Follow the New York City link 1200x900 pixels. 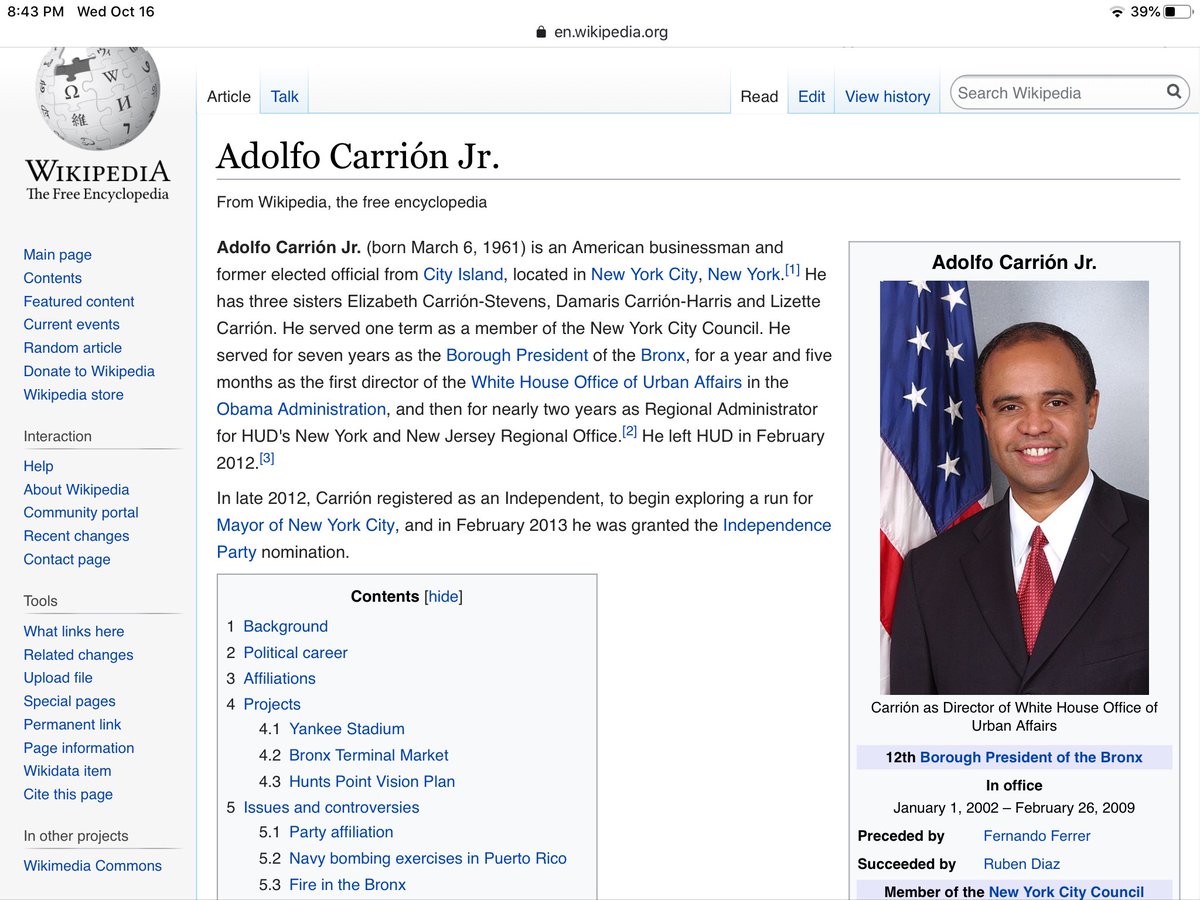pyautogui.click(x=645, y=274)
